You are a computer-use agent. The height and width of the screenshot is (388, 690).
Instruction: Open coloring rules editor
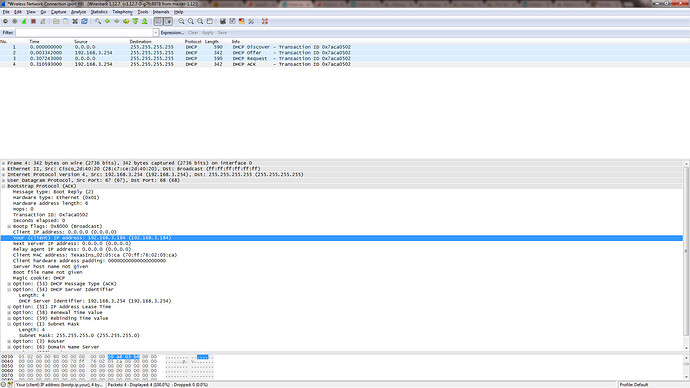click(x=242, y=21)
